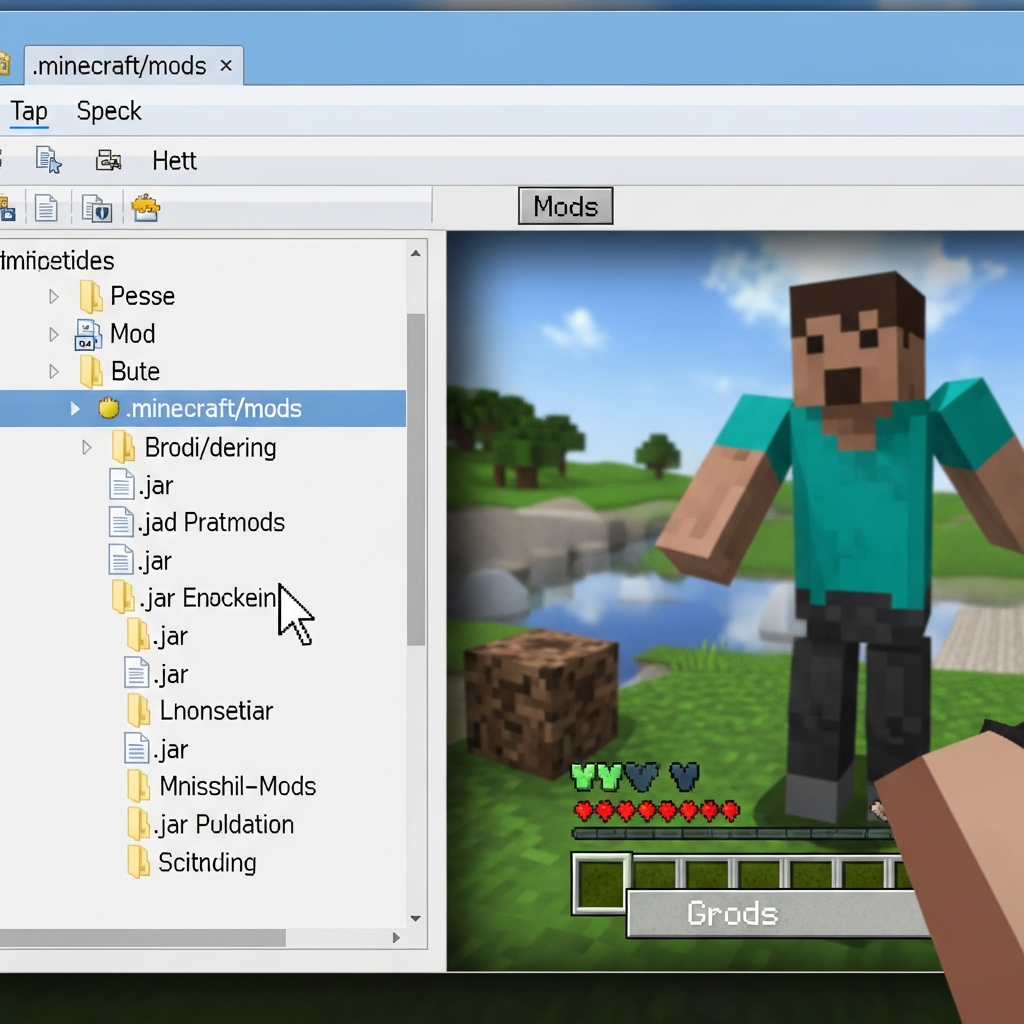Click the Mods button above the game preview

[x=565, y=206]
